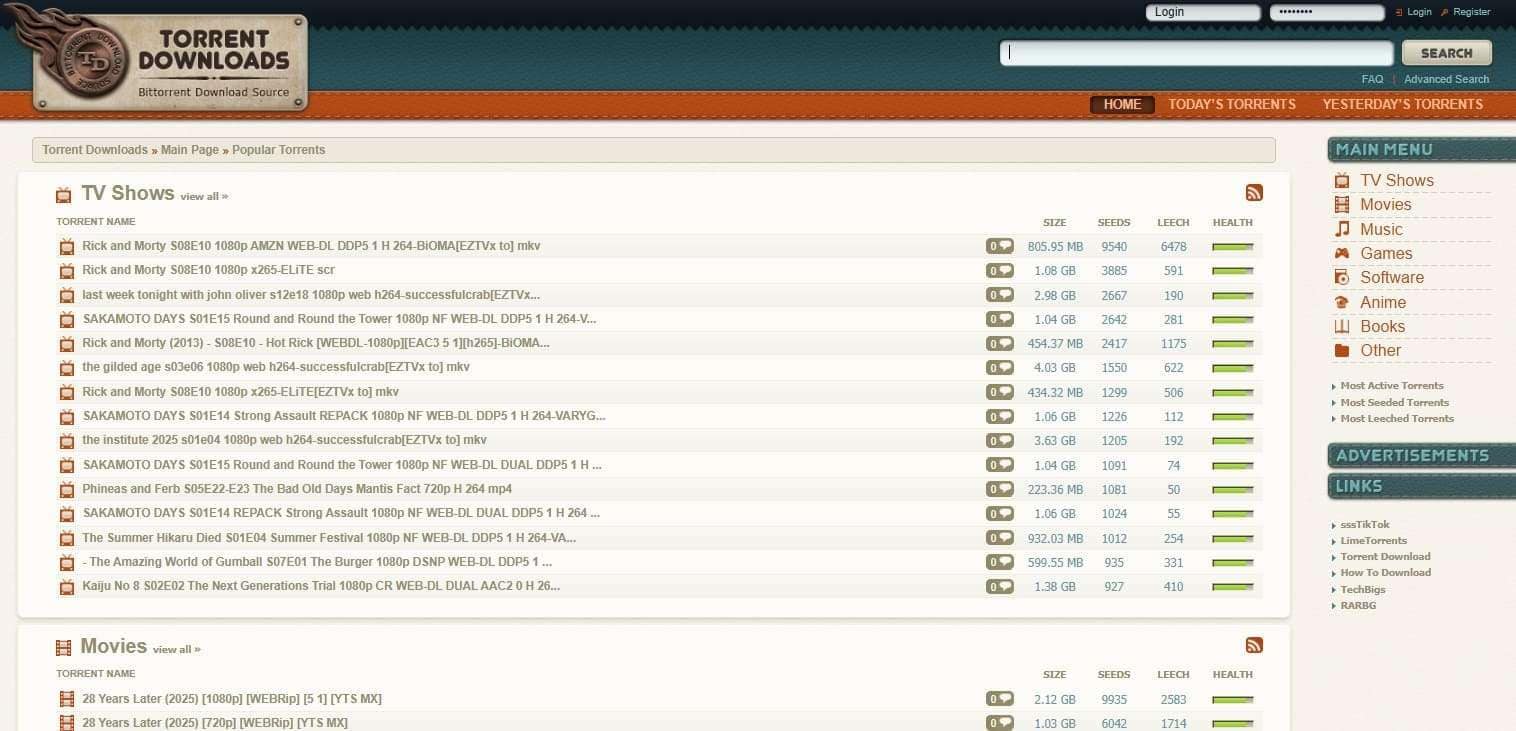Open comments for last week tonight s12e18
1516x731 pixels.
[1000, 295]
